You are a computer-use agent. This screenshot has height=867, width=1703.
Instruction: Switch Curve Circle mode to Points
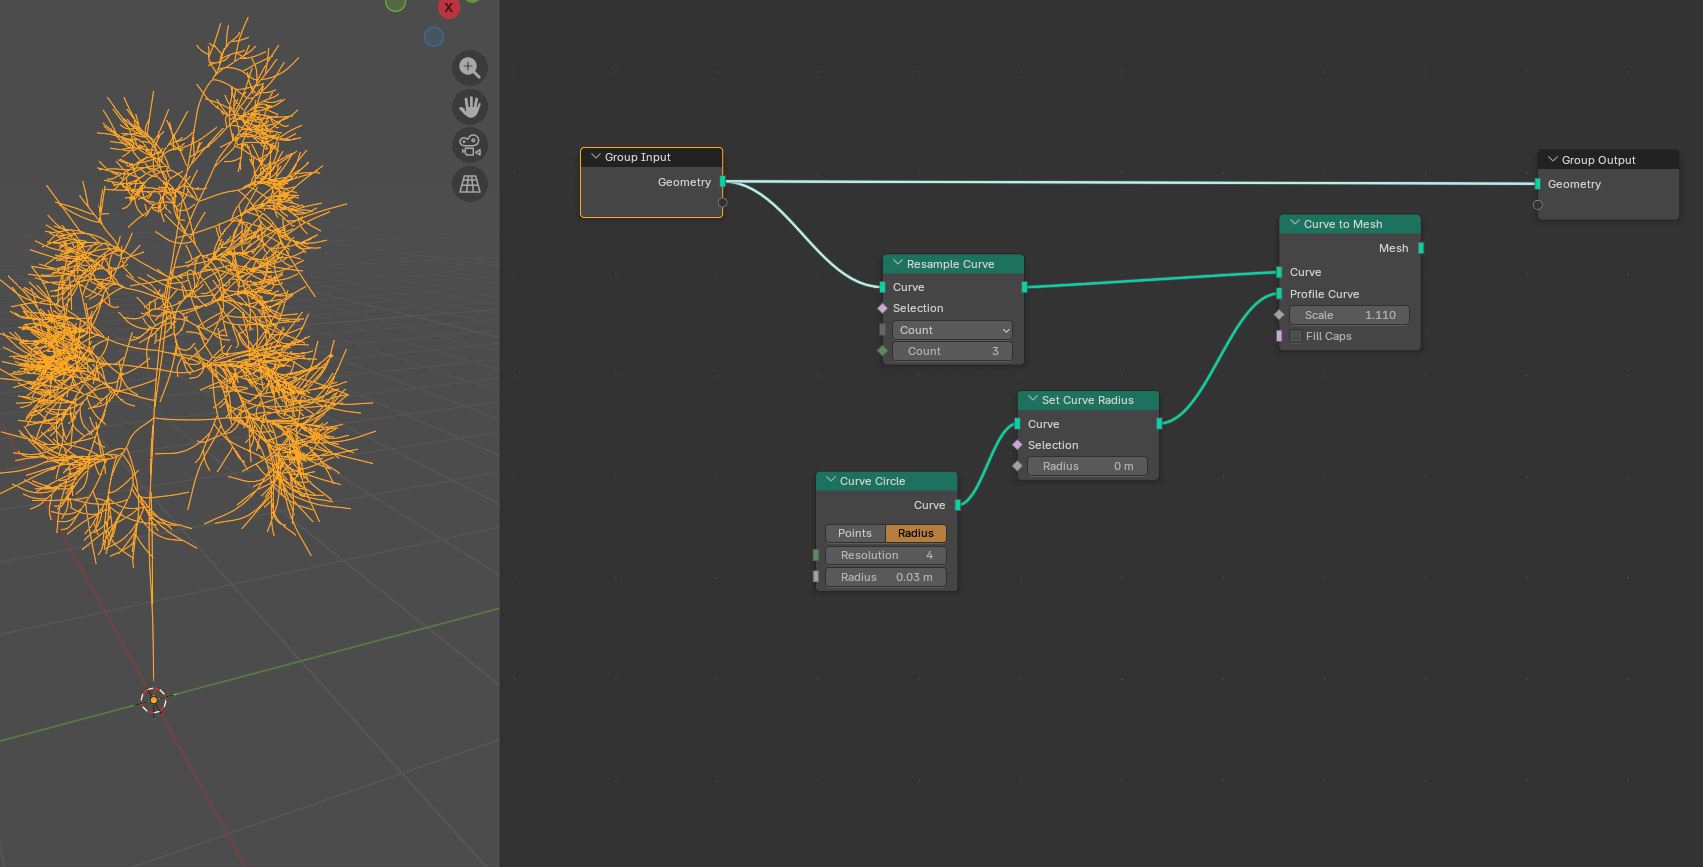[855, 533]
